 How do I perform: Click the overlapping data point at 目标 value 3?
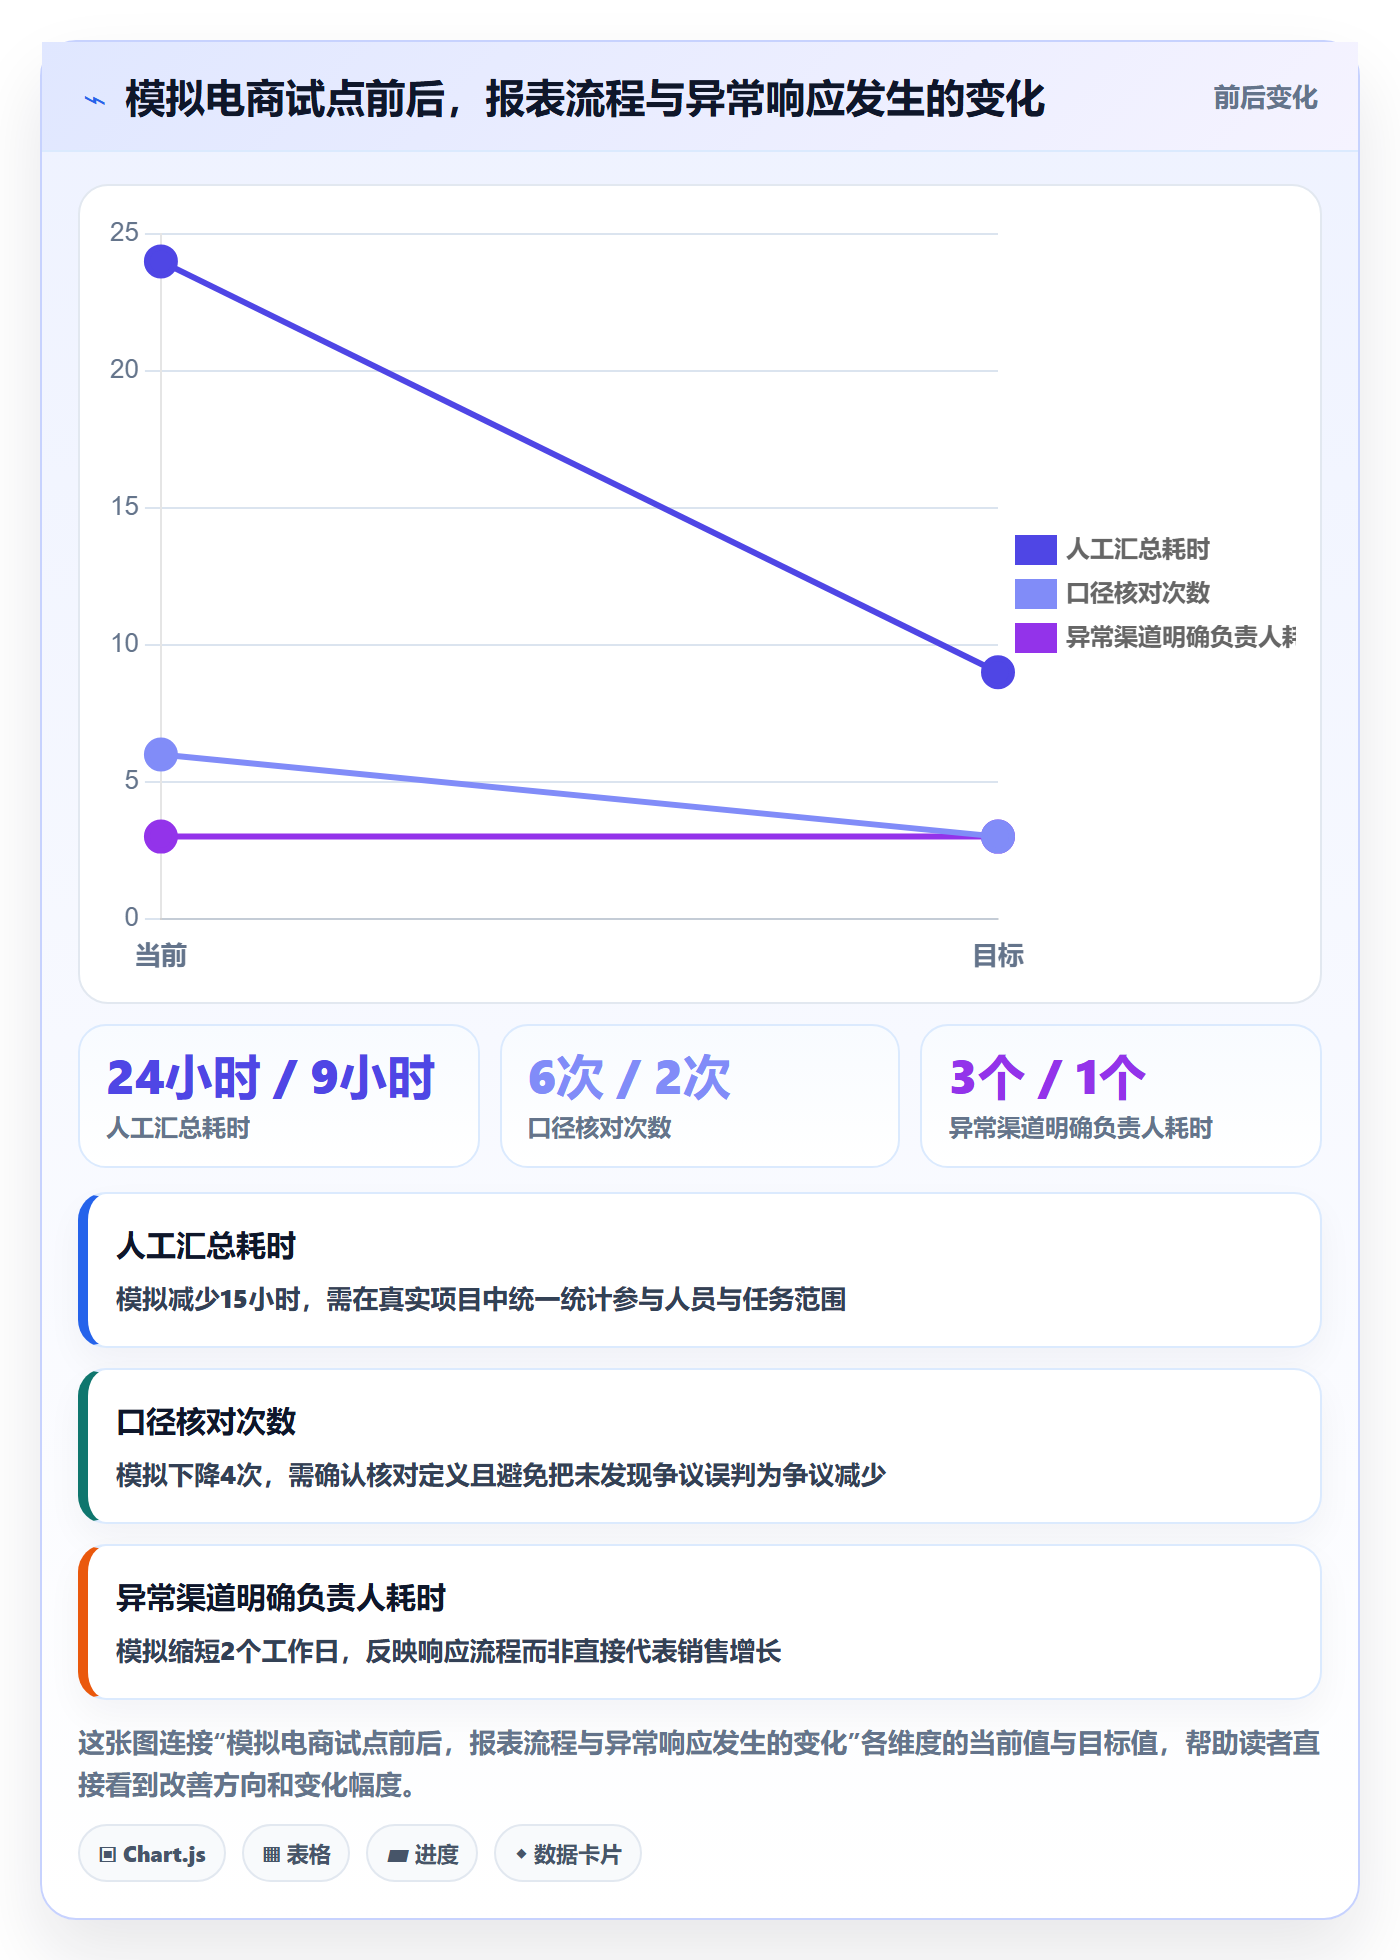(x=997, y=836)
